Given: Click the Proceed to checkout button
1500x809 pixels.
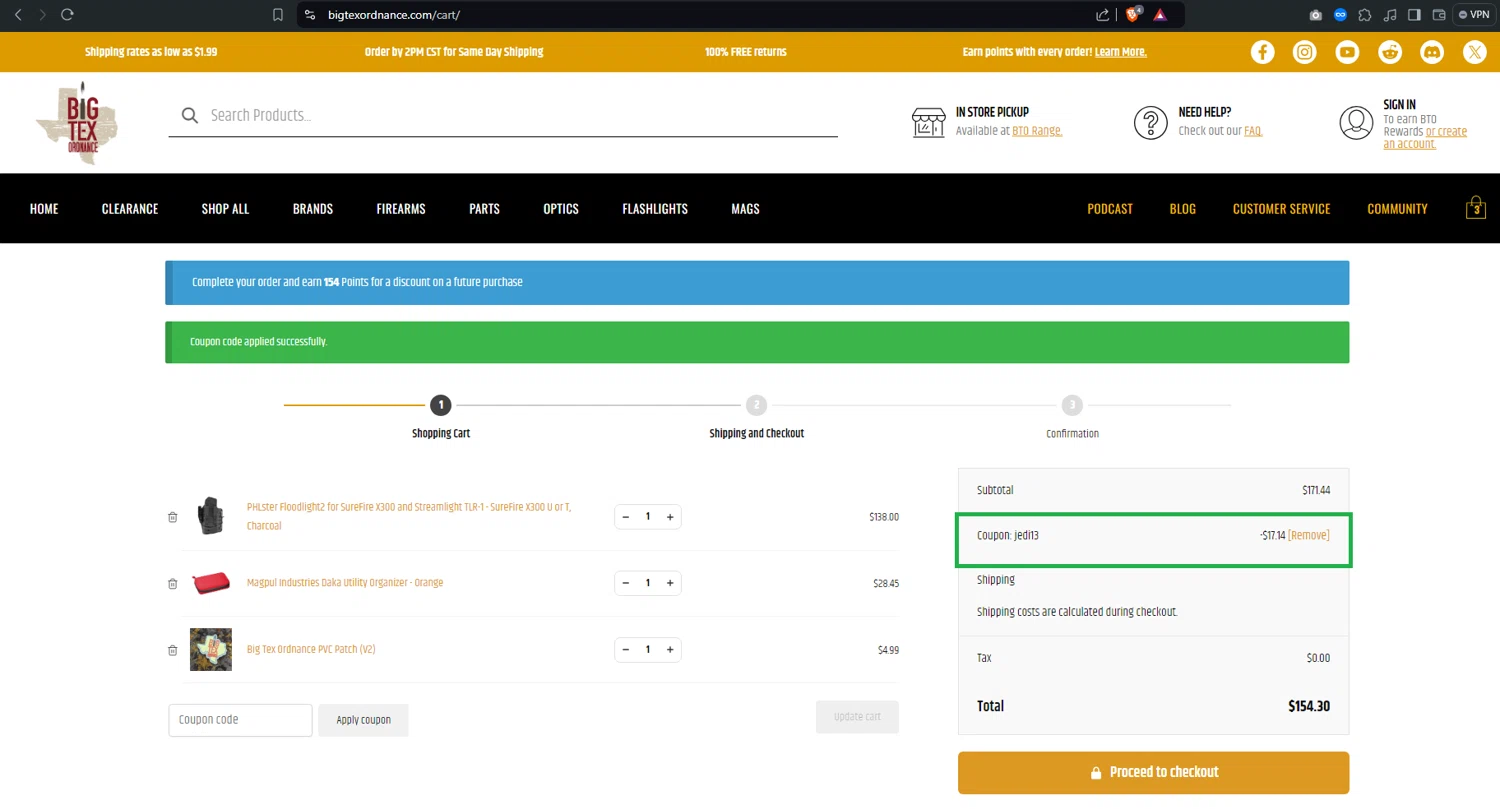Looking at the screenshot, I should coord(1153,773).
